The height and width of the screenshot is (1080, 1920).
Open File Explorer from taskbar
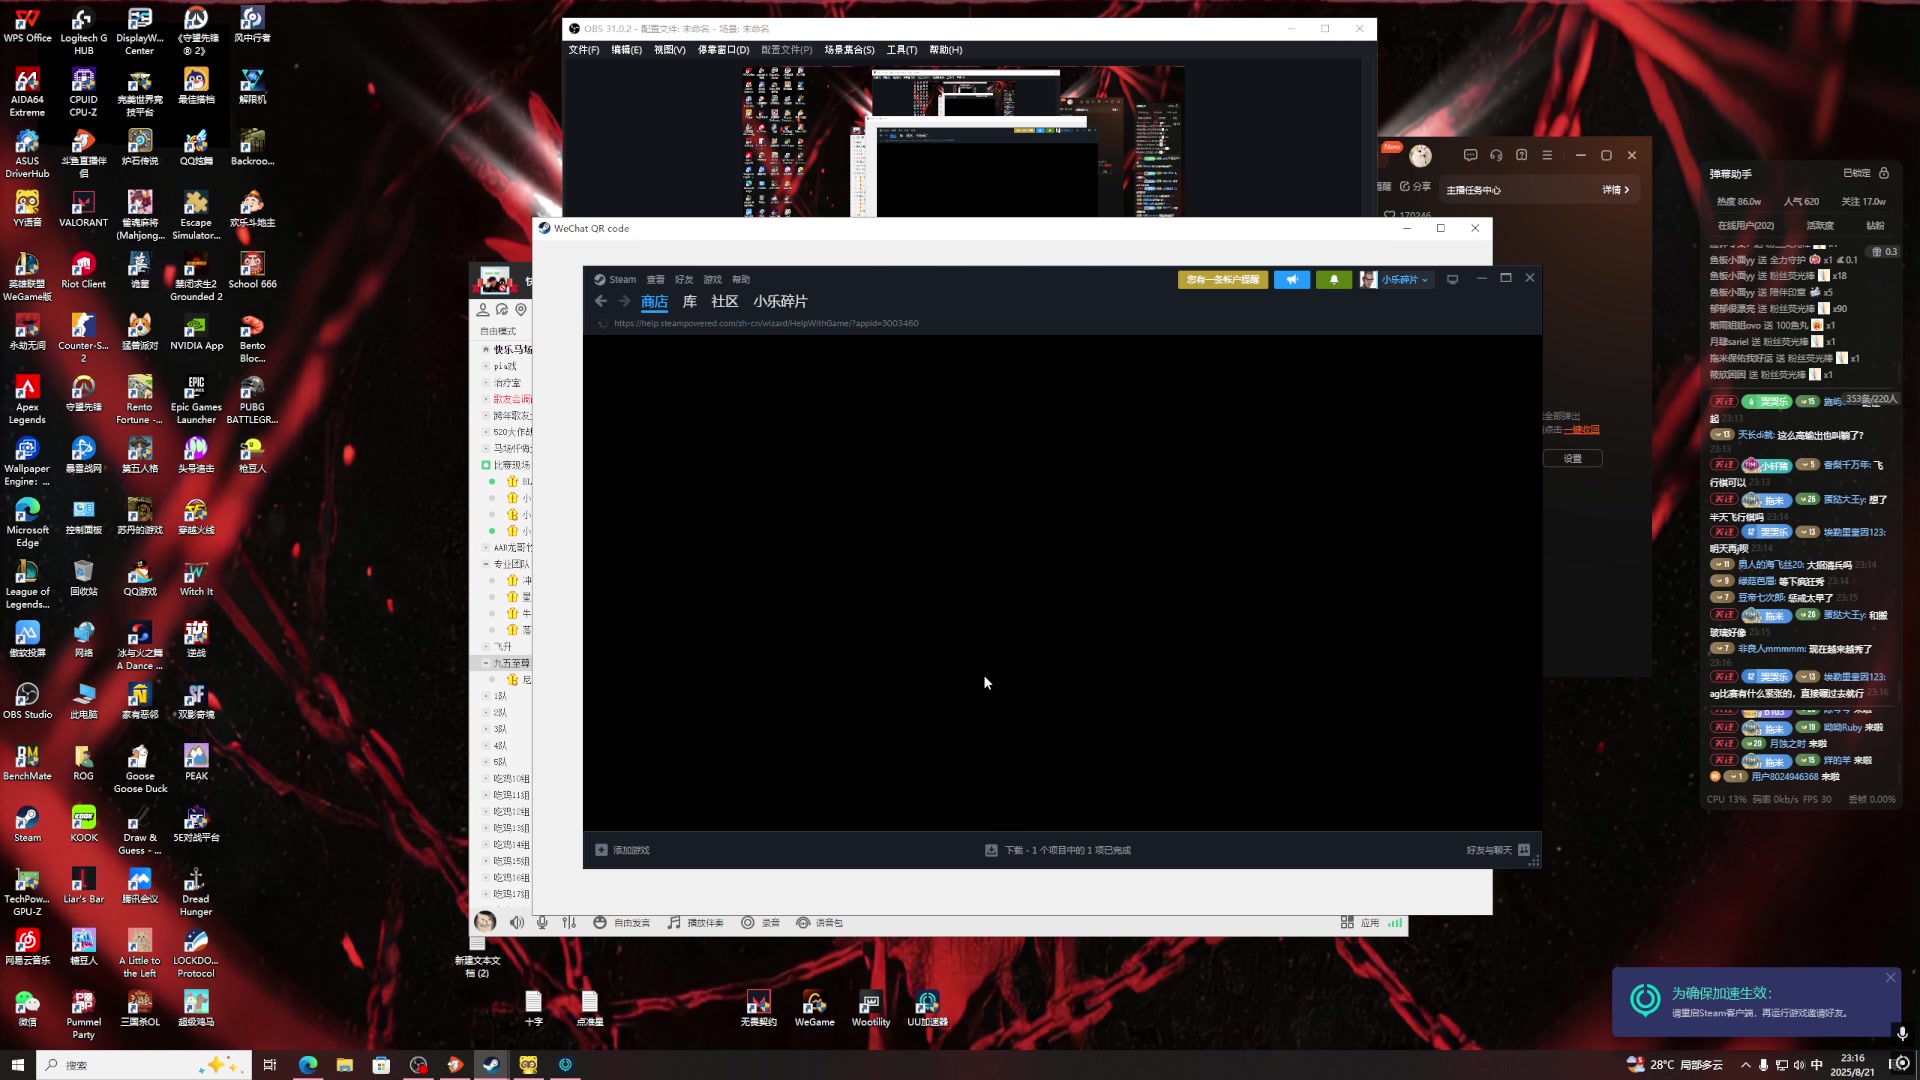tap(345, 1065)
